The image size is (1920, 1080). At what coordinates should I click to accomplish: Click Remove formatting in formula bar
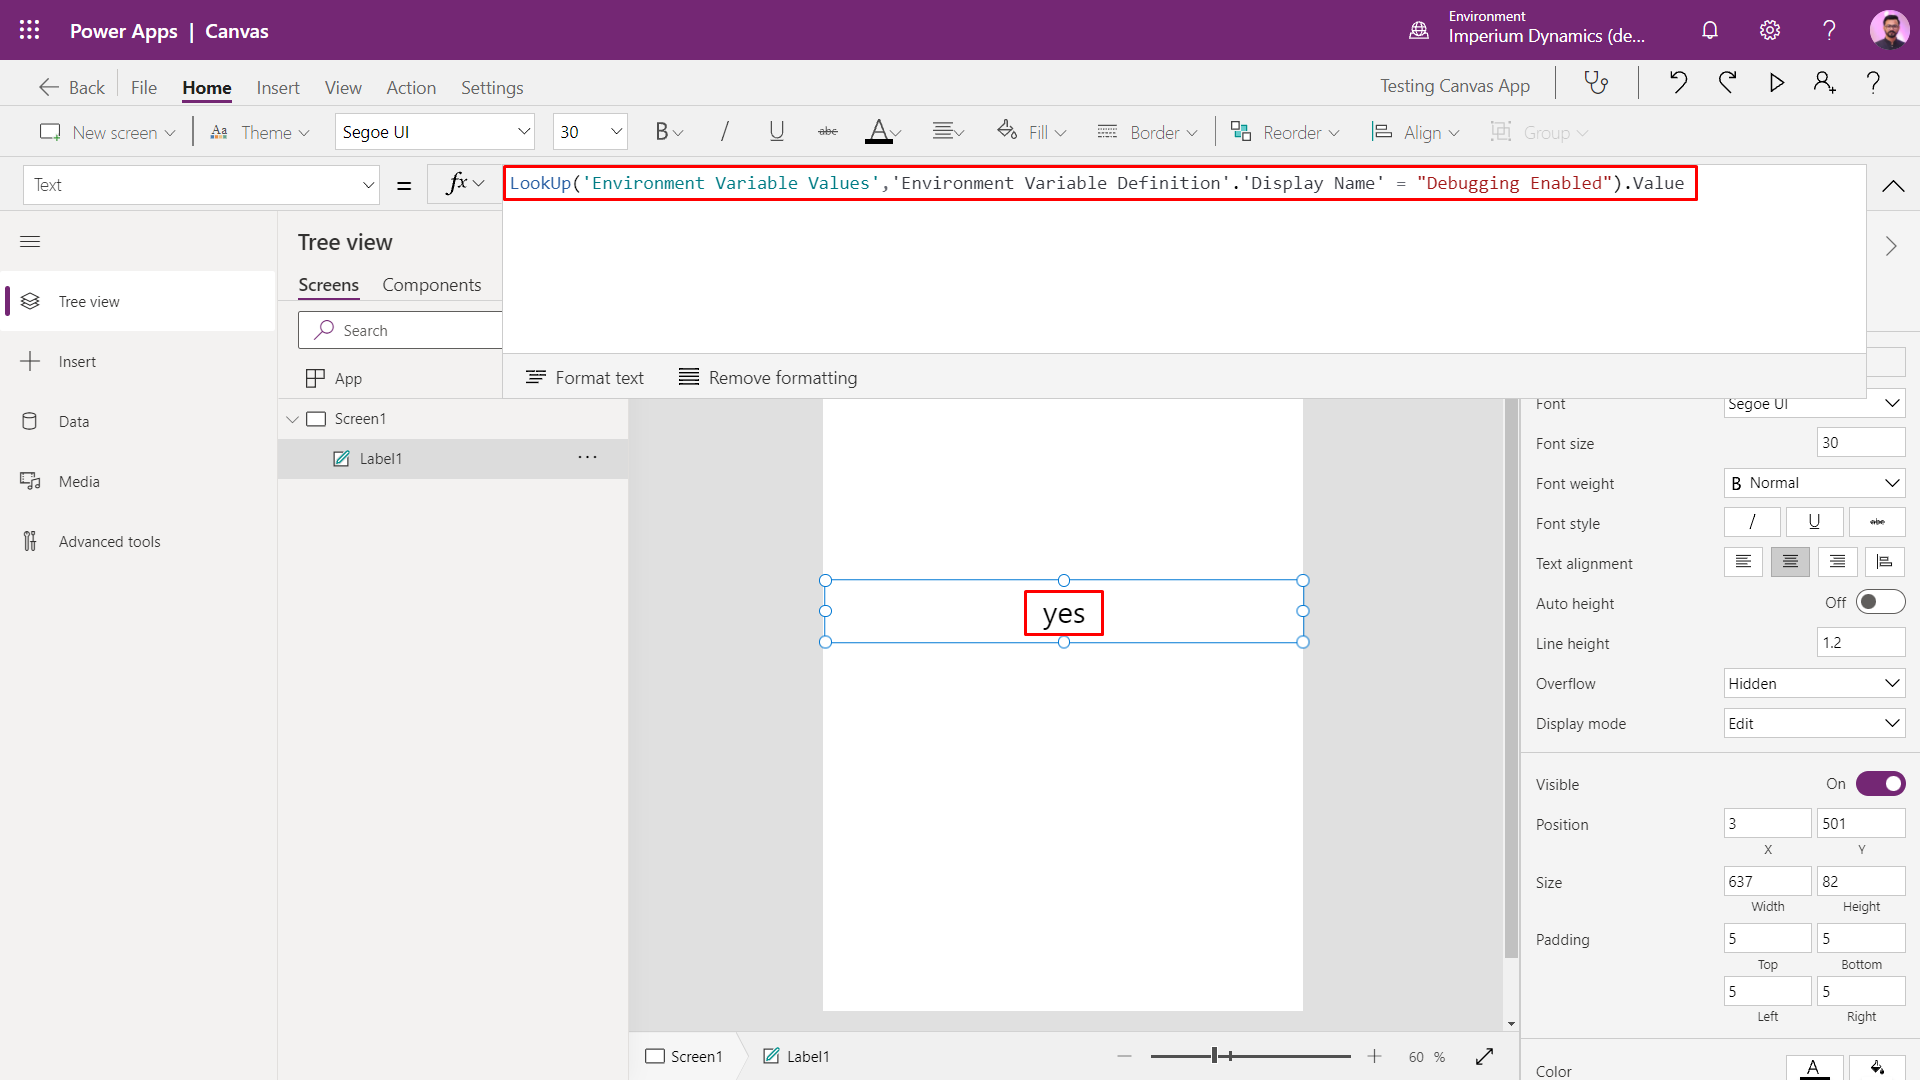click(x=767, y=377)
